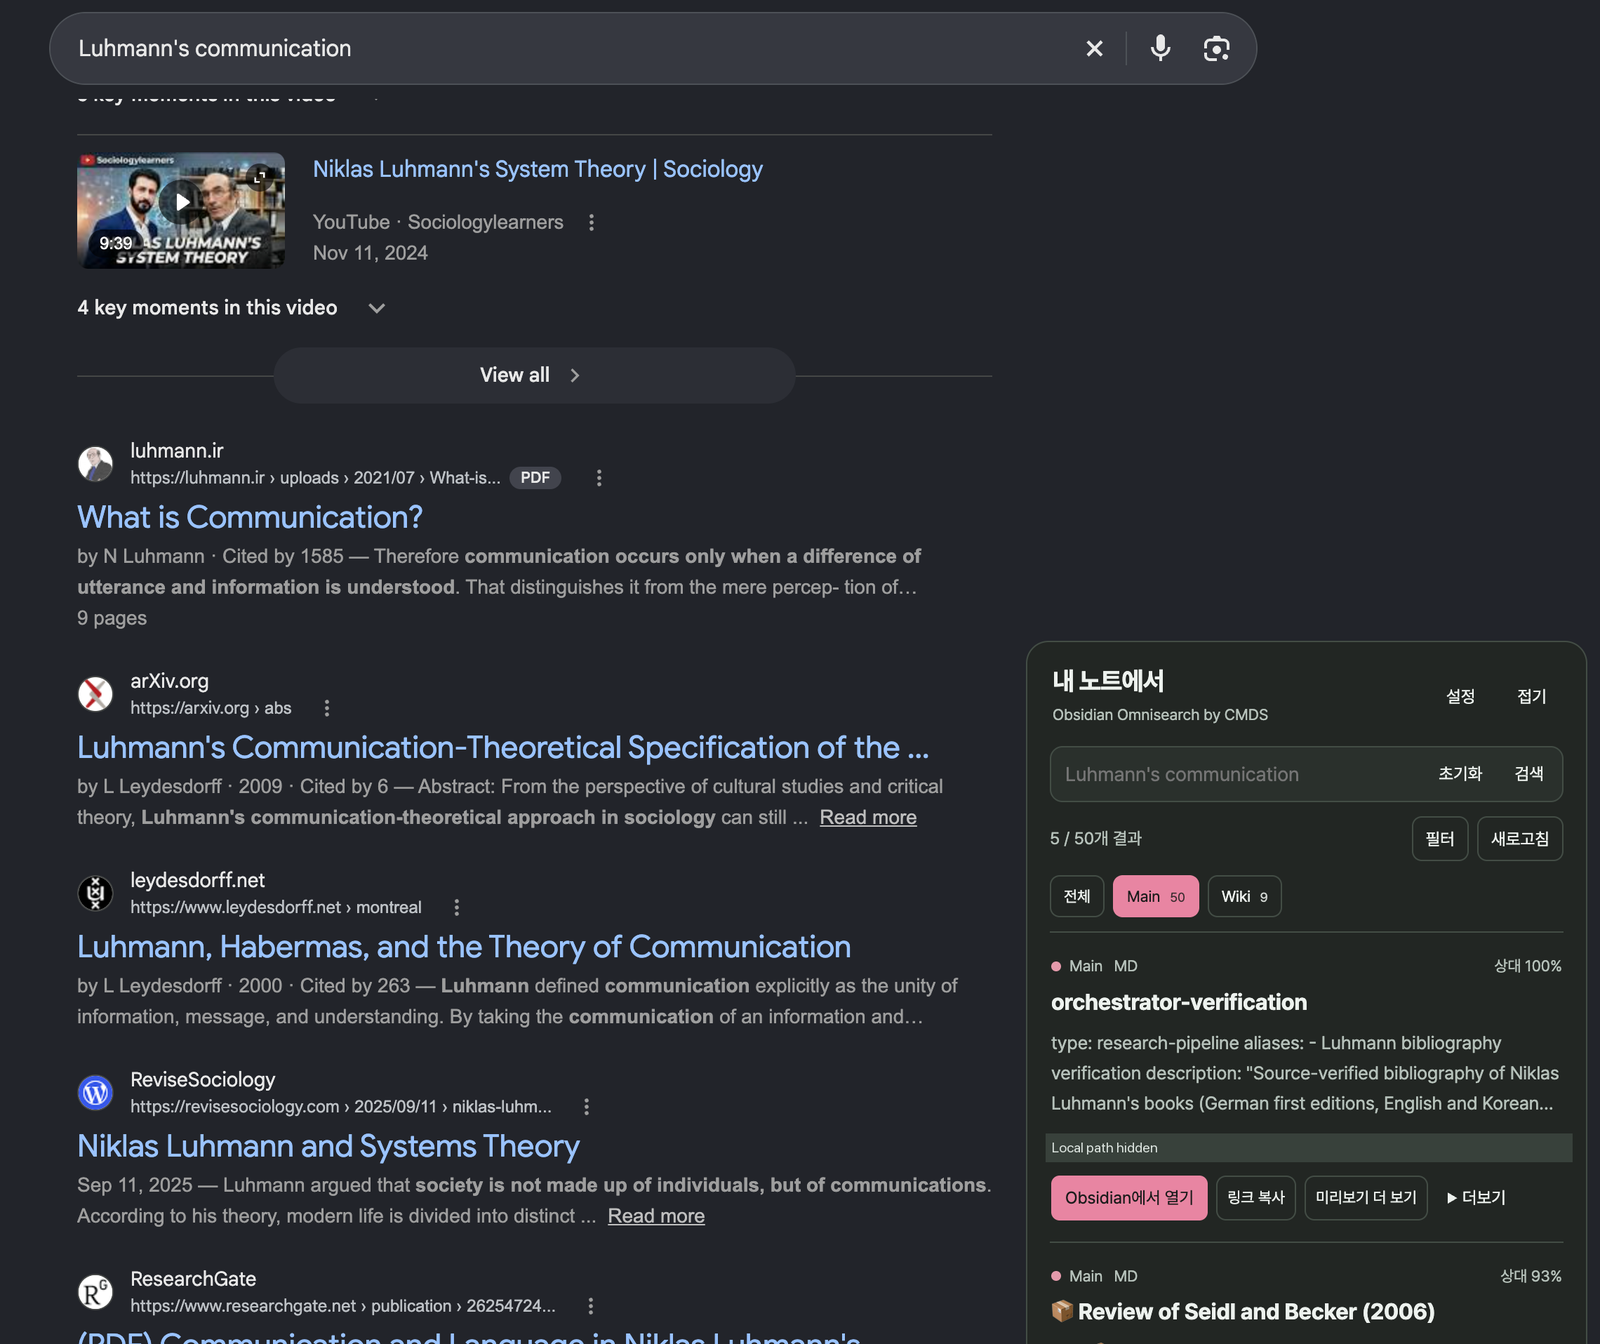This screenshot has height=1344, width=1600.
Task: Open the What is Communication? result
Action: (250, 517)
